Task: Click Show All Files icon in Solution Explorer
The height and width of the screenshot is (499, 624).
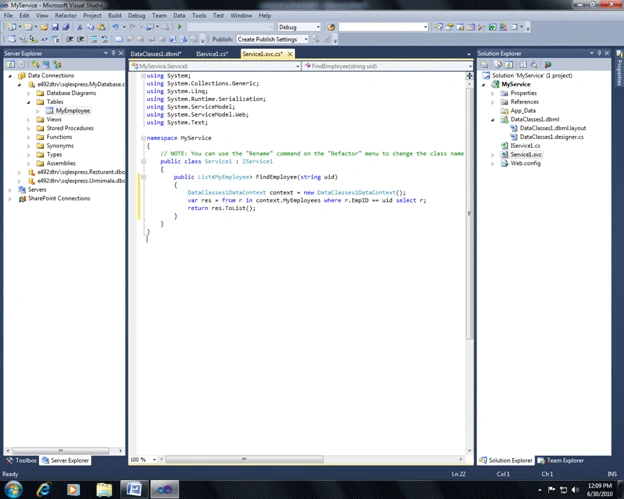Action: pos(498,64)
